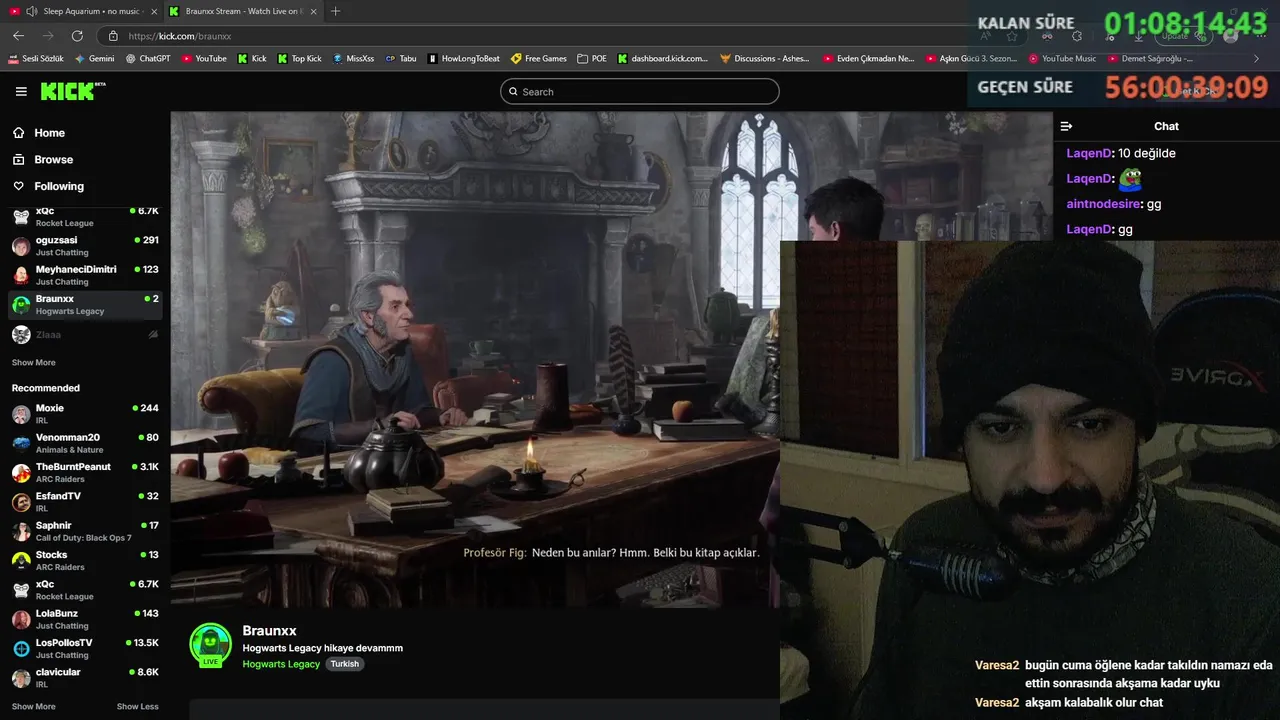Open EsfandTV channel

(x=85, y=502)
